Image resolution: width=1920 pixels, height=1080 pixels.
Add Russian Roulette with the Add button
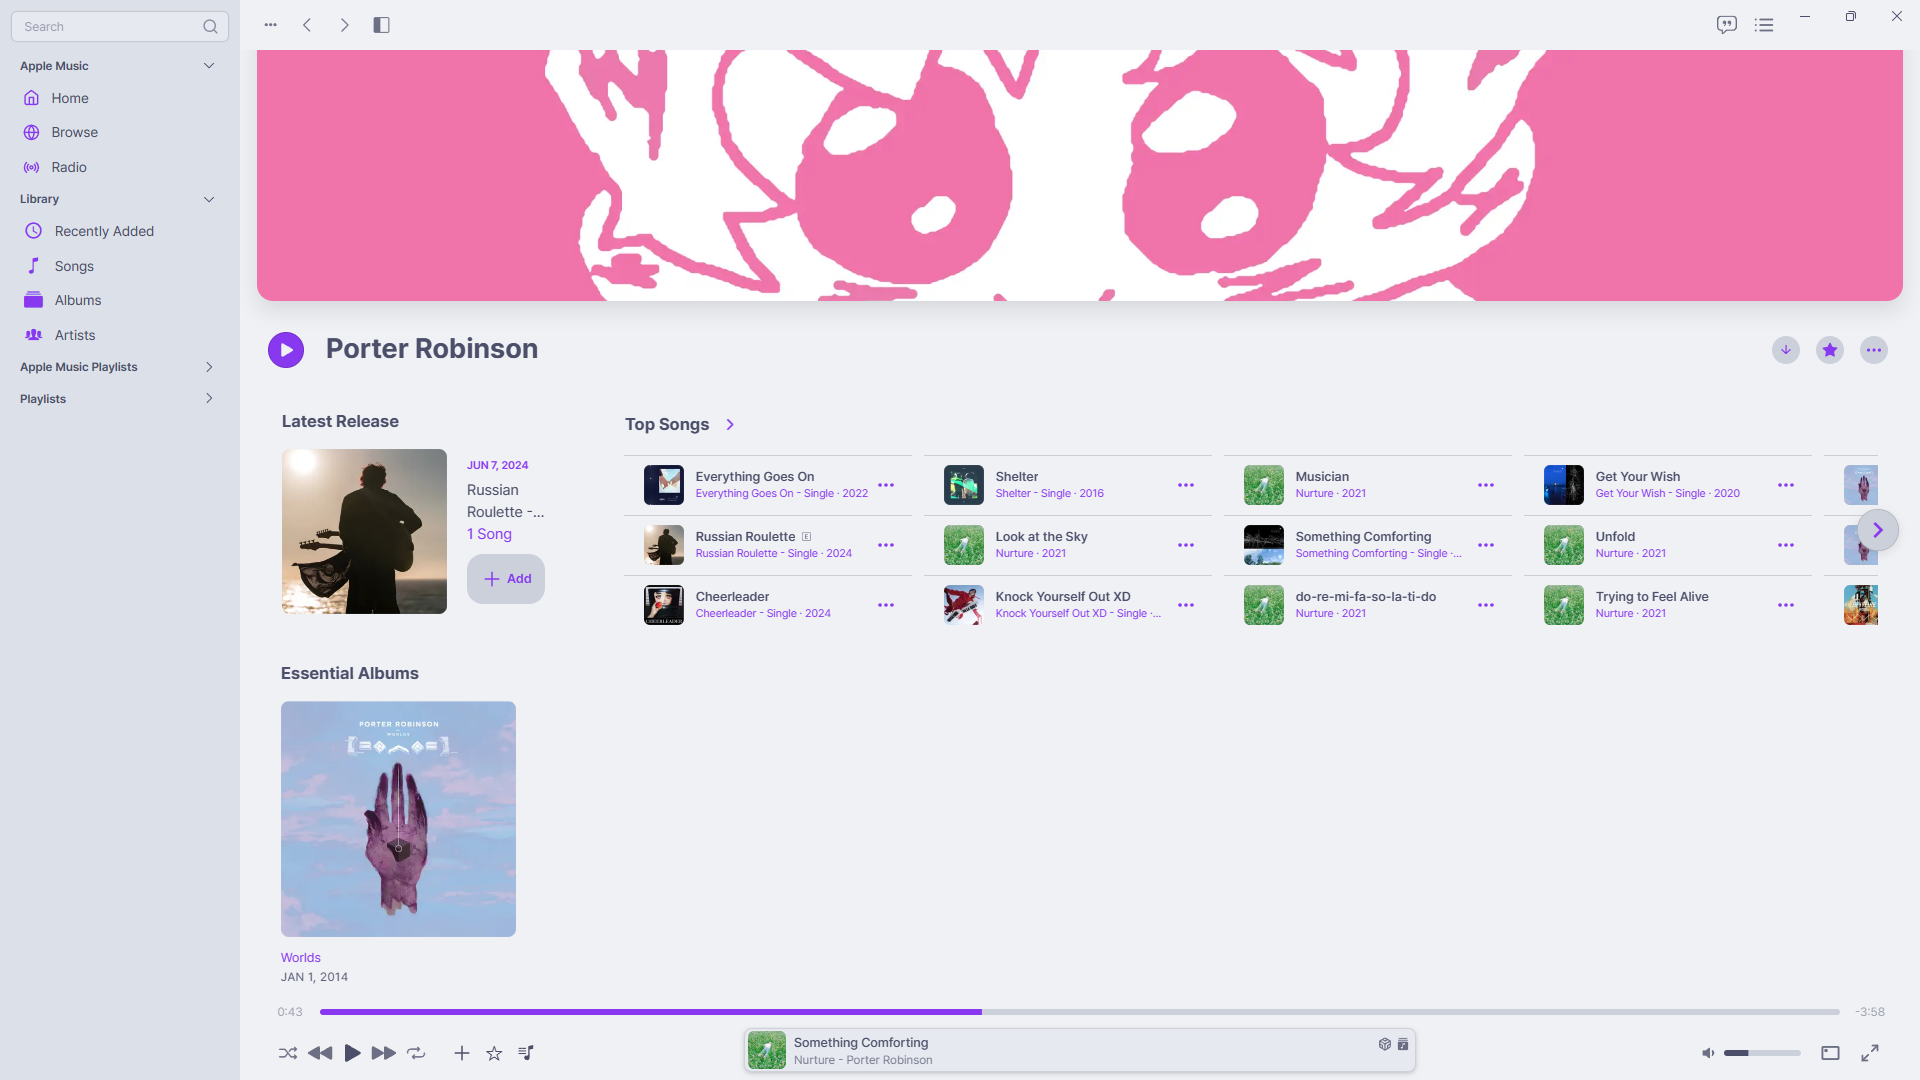coord(506,579)
